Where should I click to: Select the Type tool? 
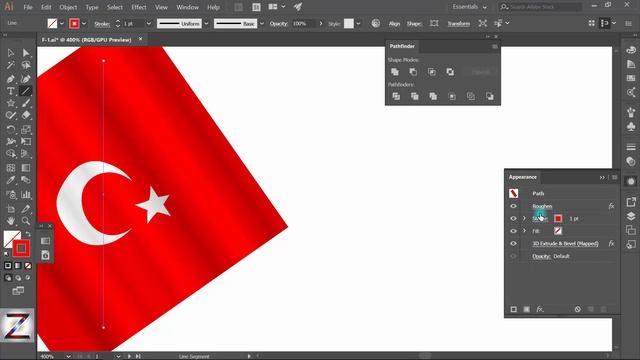click(11, 91)
